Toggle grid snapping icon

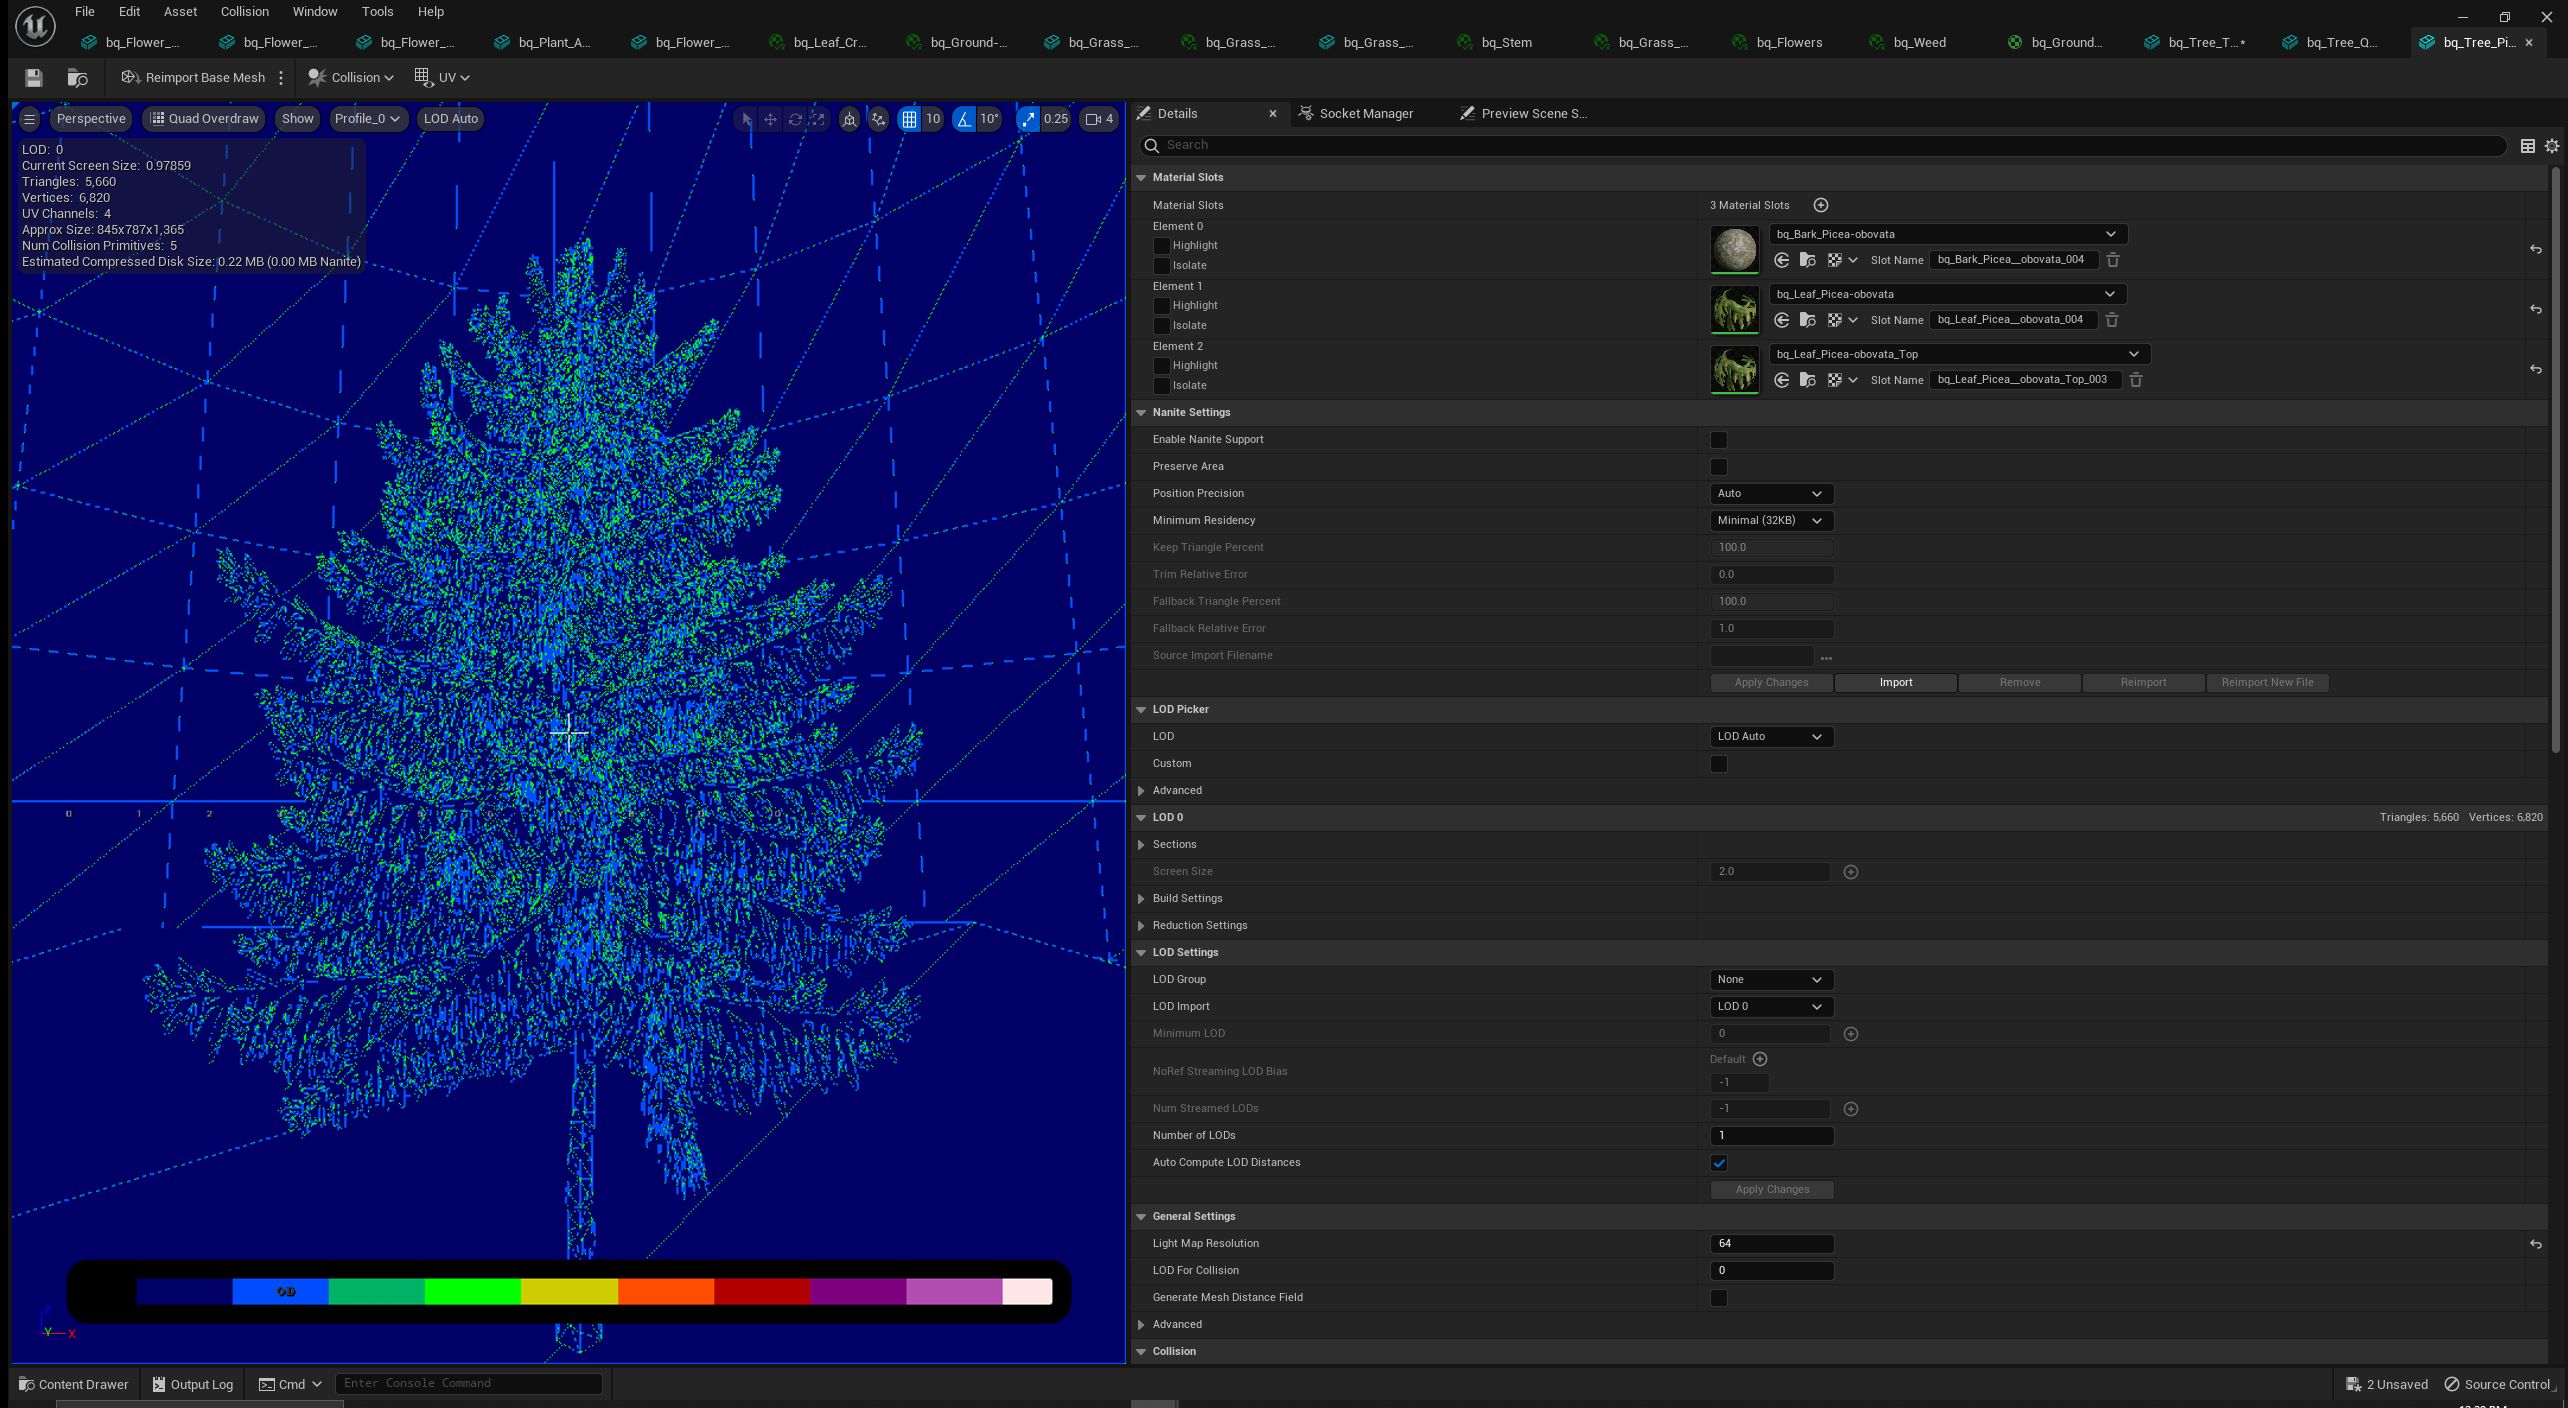coord(909,119)
